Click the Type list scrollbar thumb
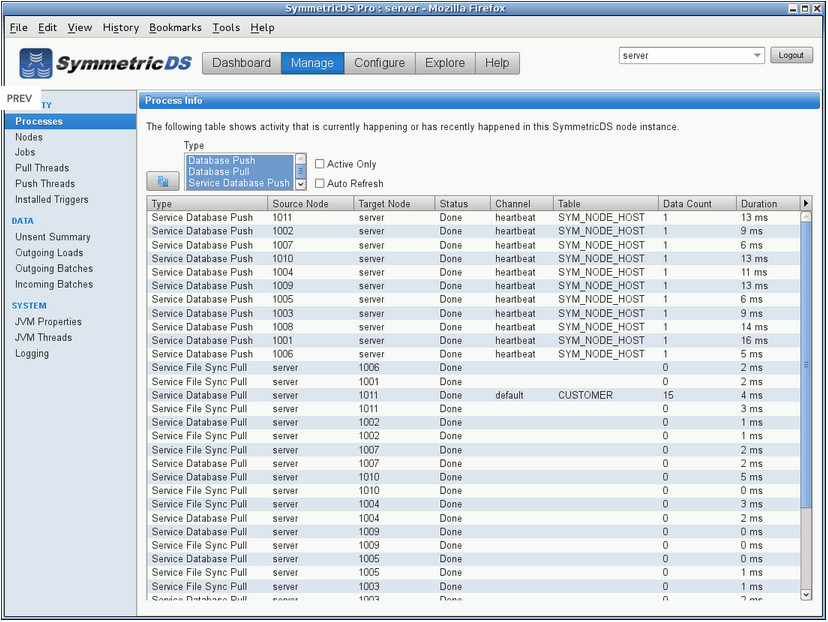Screen dimensions: 828x622 (300, 171)
